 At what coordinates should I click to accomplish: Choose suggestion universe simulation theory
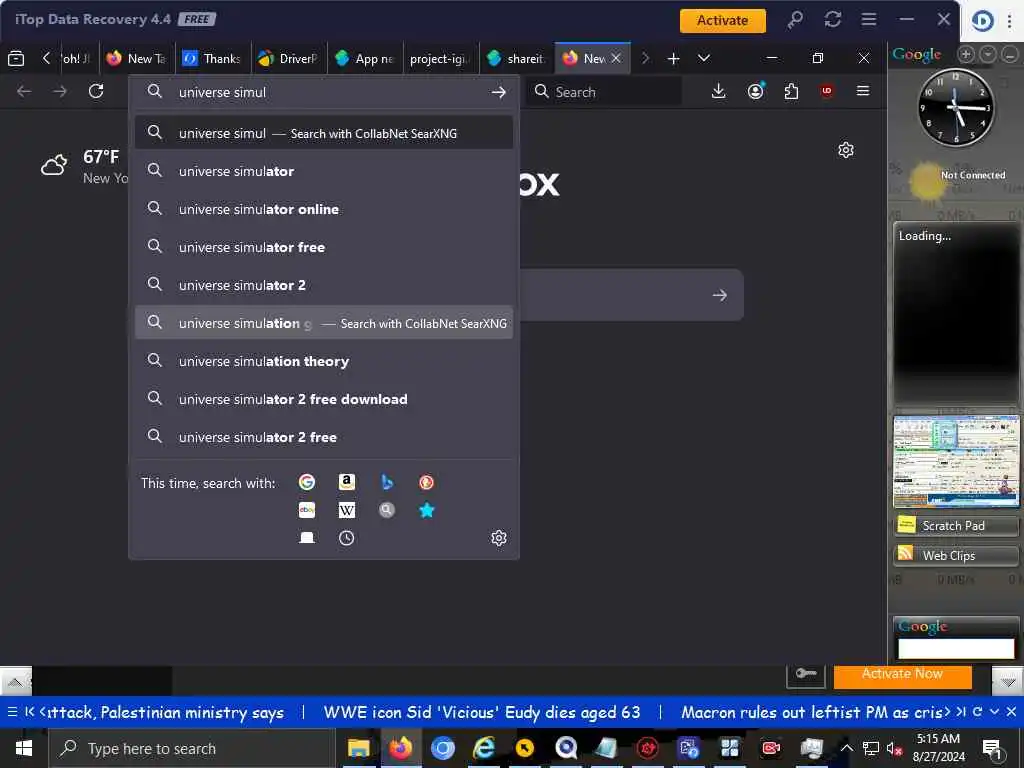tap(324, 361)
